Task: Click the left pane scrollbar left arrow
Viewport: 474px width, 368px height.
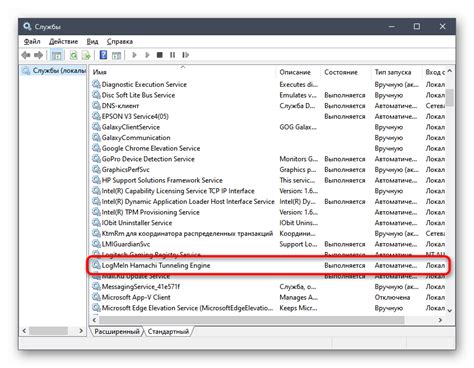Action: [24, 331]
